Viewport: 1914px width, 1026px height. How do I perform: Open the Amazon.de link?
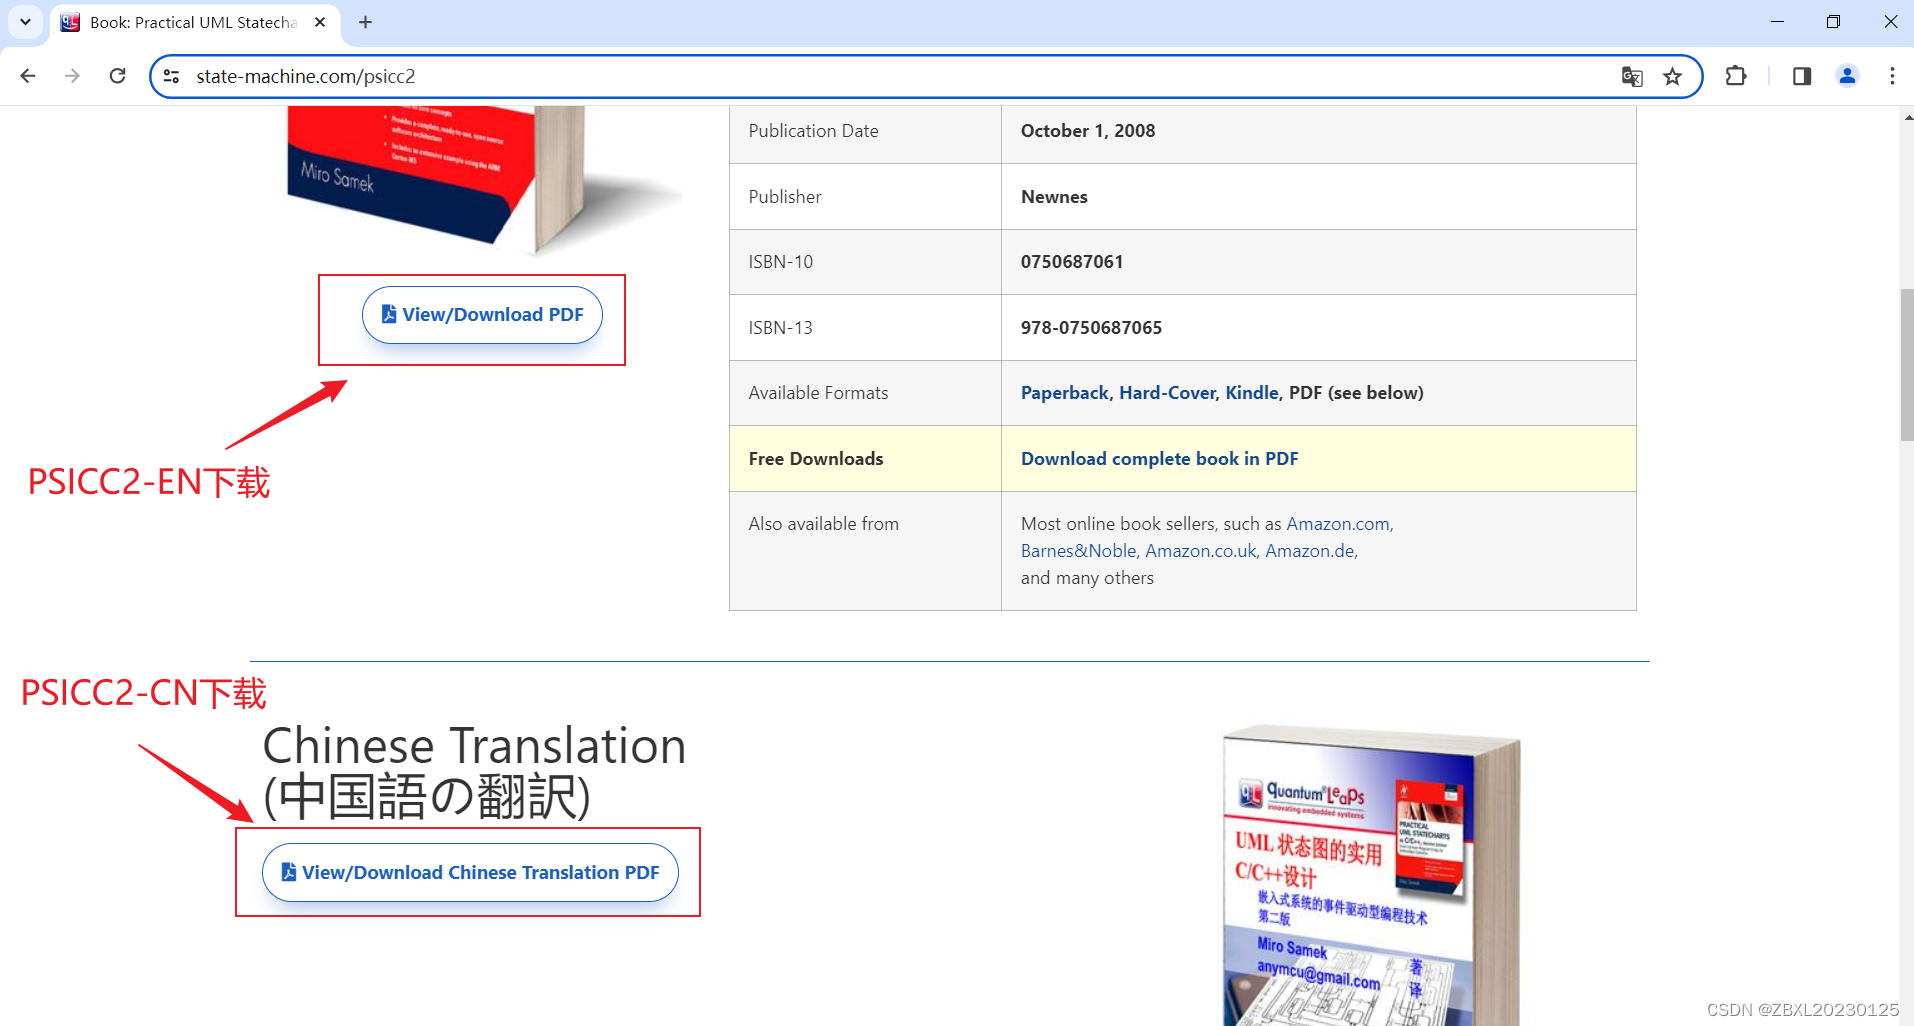[x=1309, y=551]
